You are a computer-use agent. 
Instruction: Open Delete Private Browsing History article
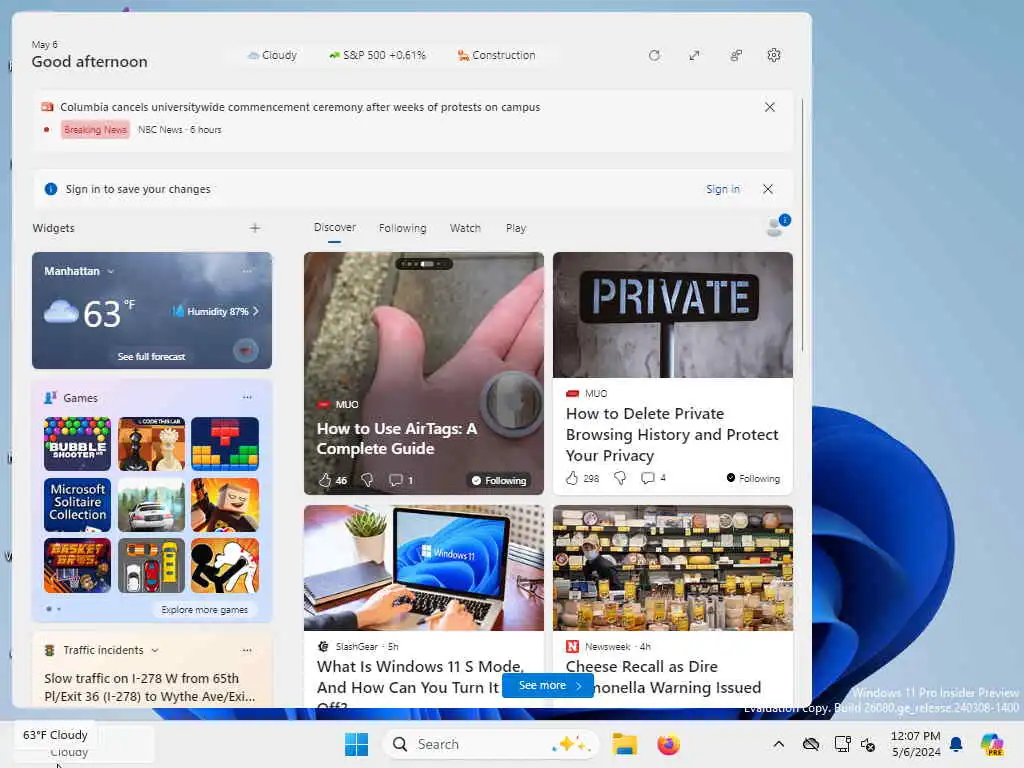coord(672,434)
